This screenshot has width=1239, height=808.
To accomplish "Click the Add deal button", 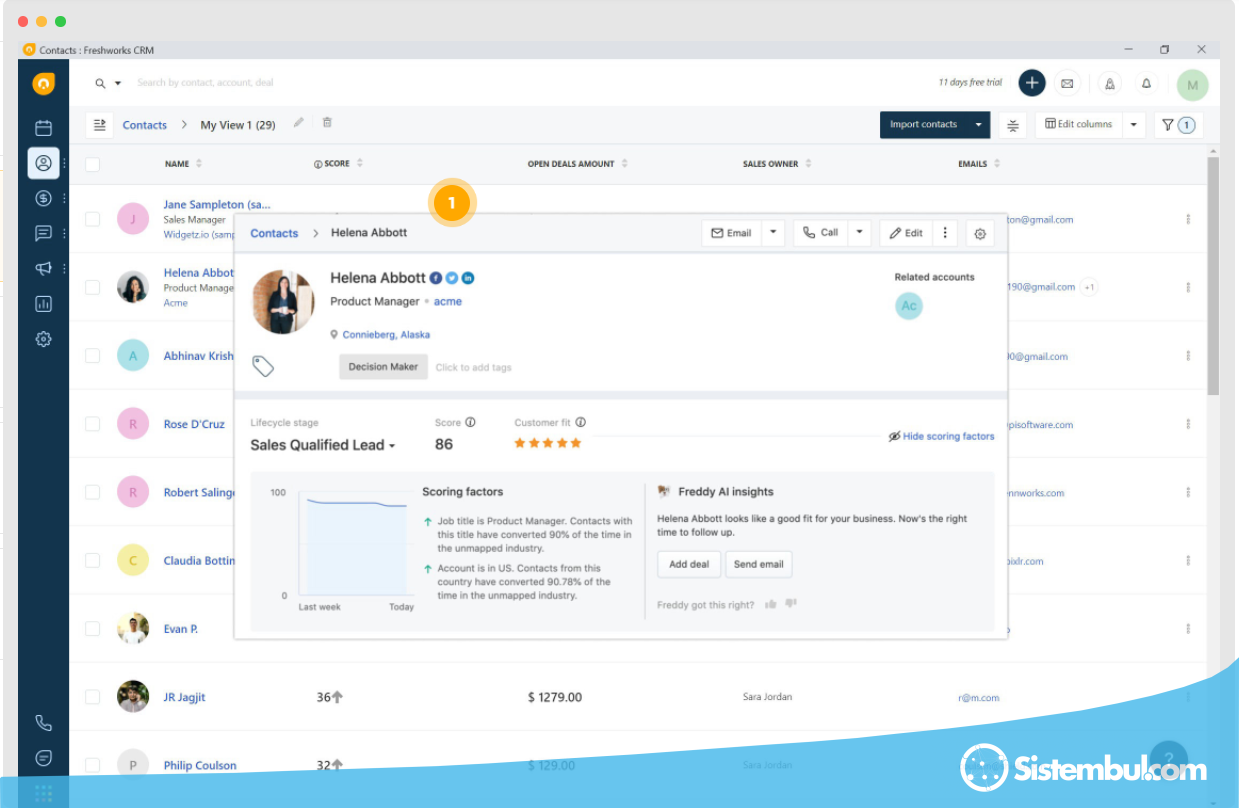I will point(689,564).
